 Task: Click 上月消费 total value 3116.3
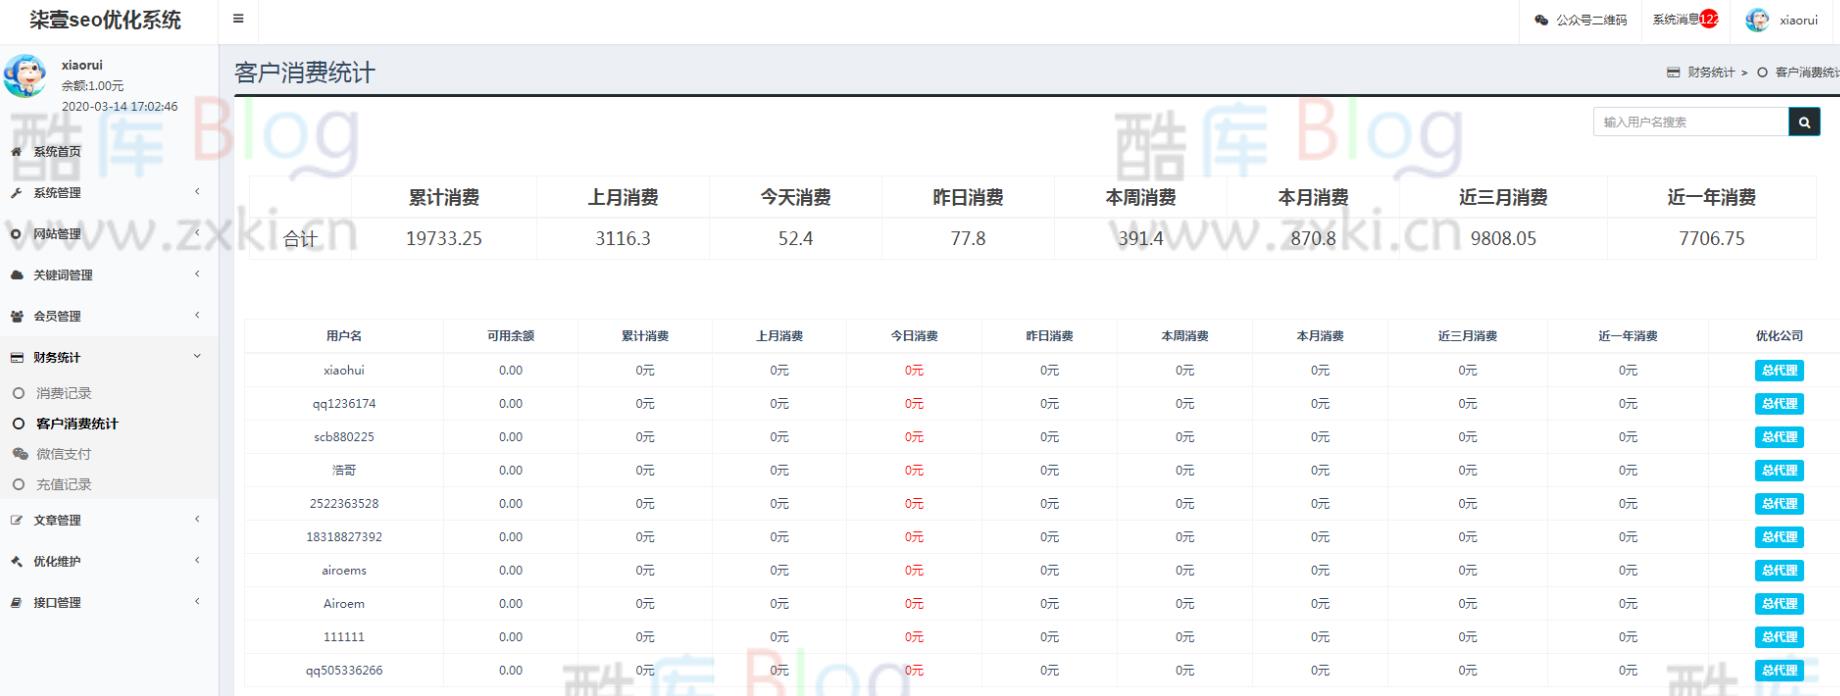pyautogui.click(x=623, y=239)
